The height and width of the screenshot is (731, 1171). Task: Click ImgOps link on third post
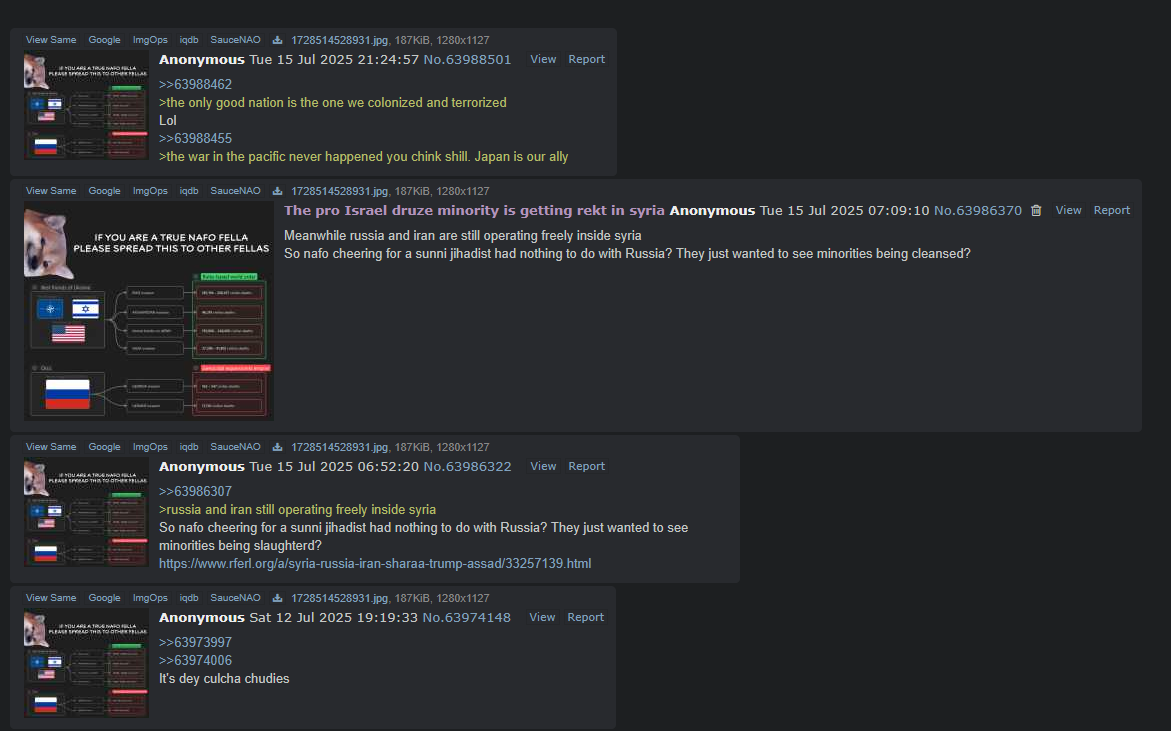[150, 447]
